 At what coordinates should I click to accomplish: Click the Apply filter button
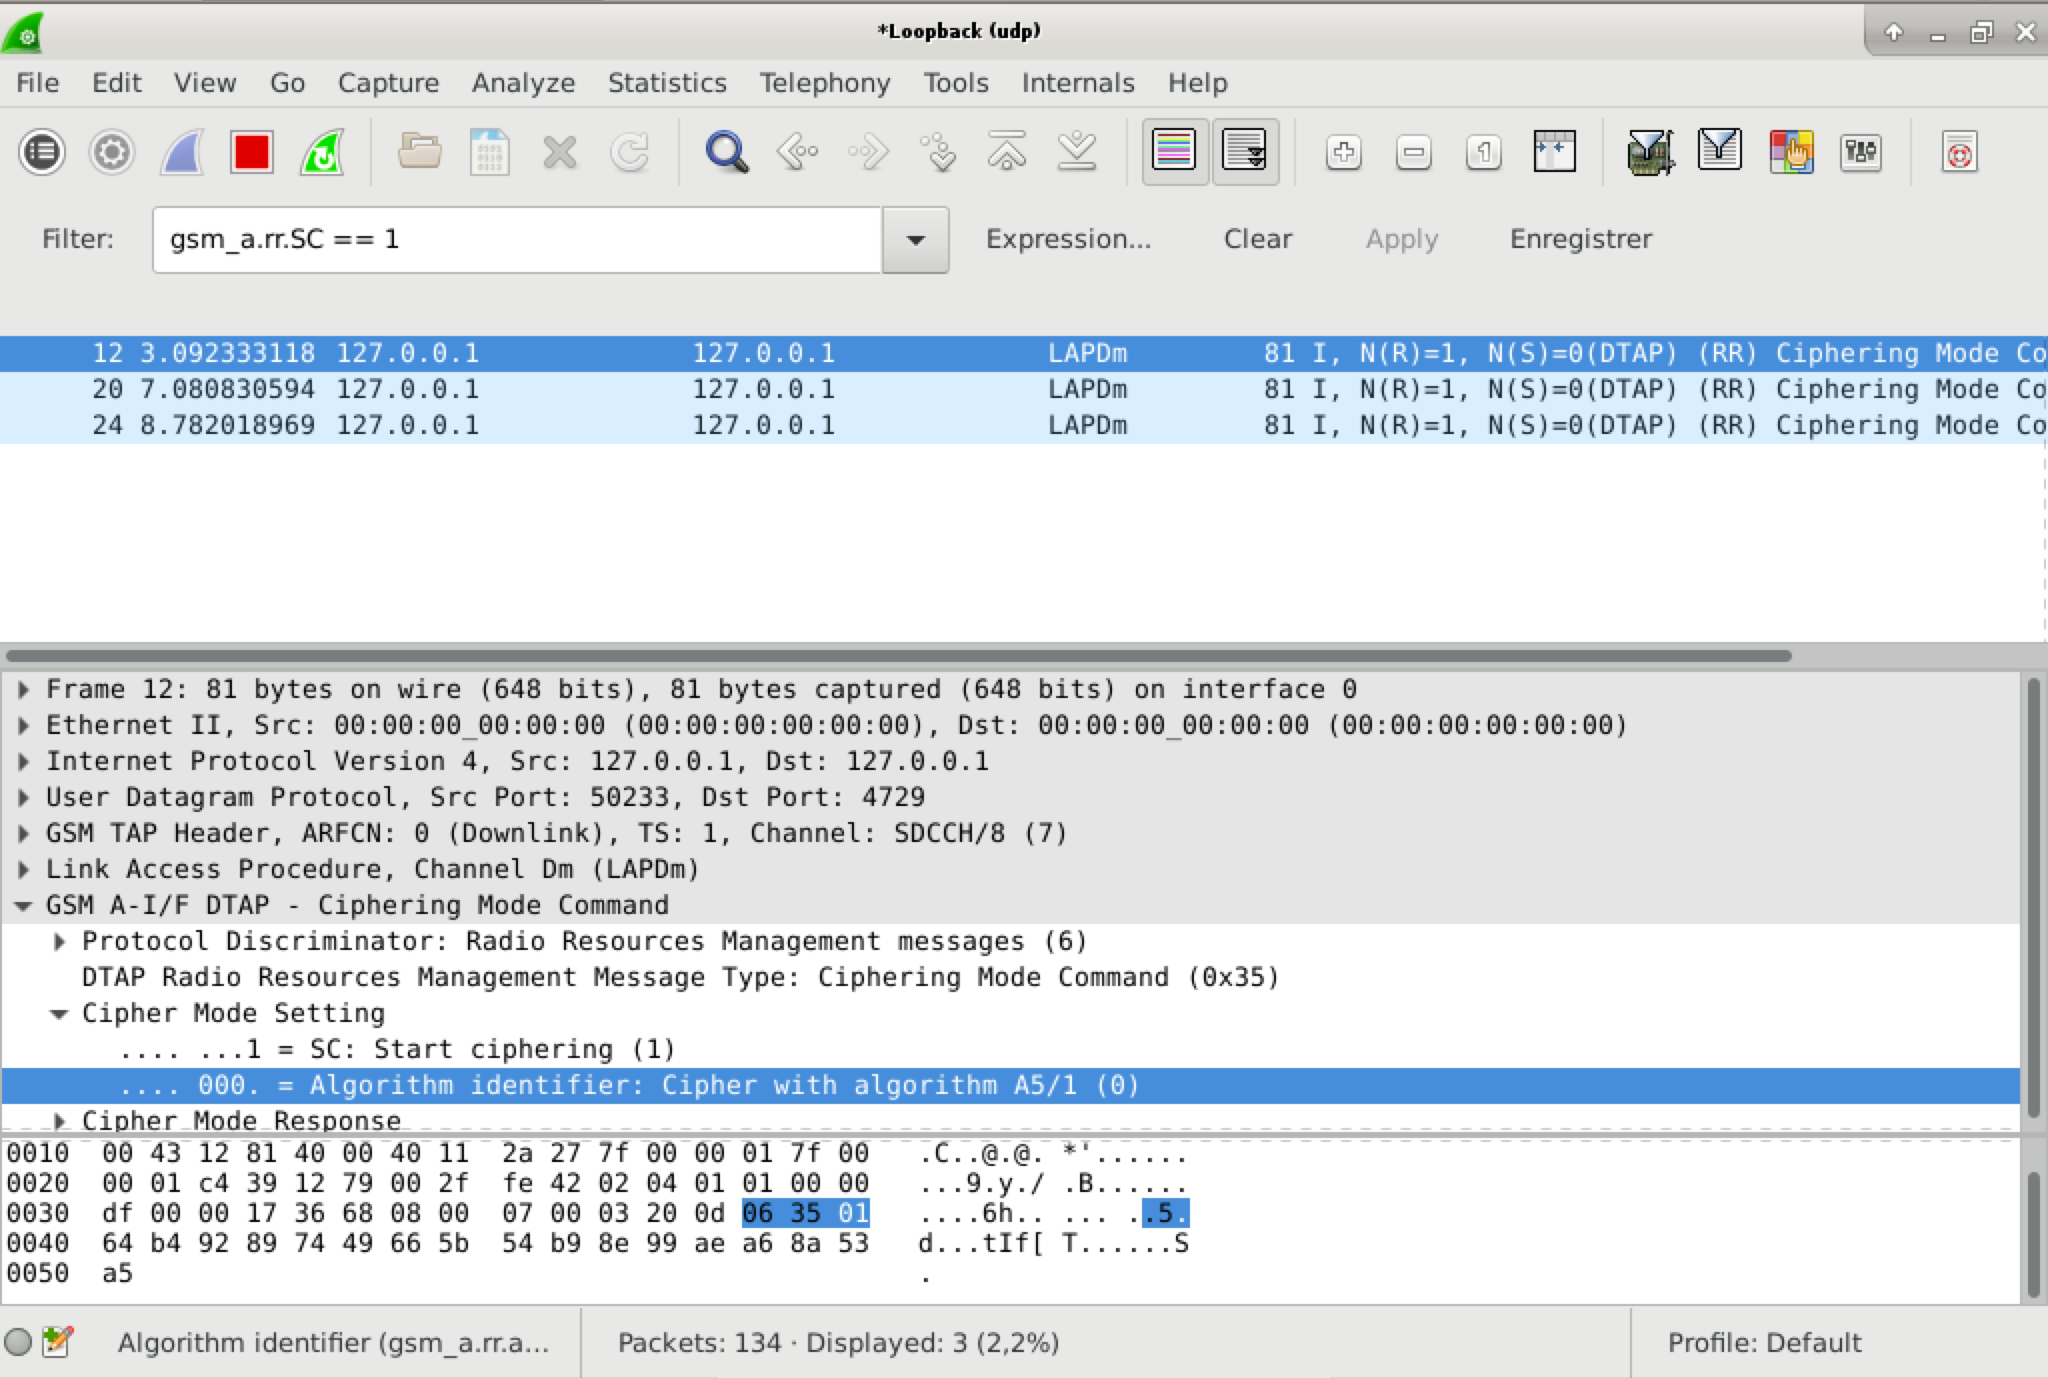(1402, 239)
